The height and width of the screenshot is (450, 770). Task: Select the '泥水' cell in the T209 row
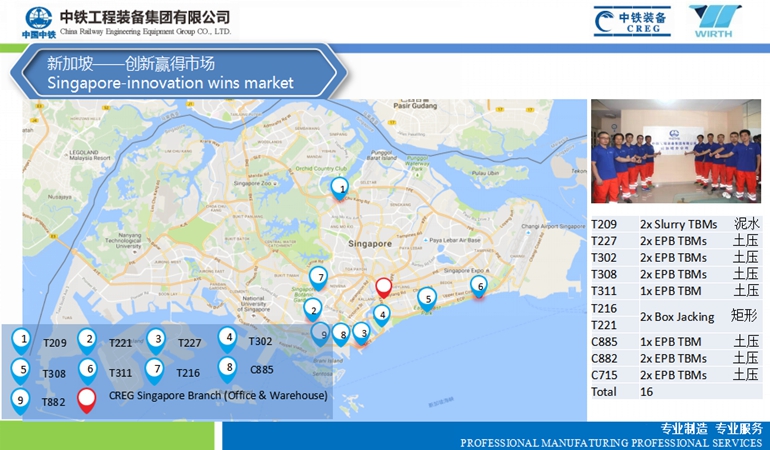pos(746,224)
